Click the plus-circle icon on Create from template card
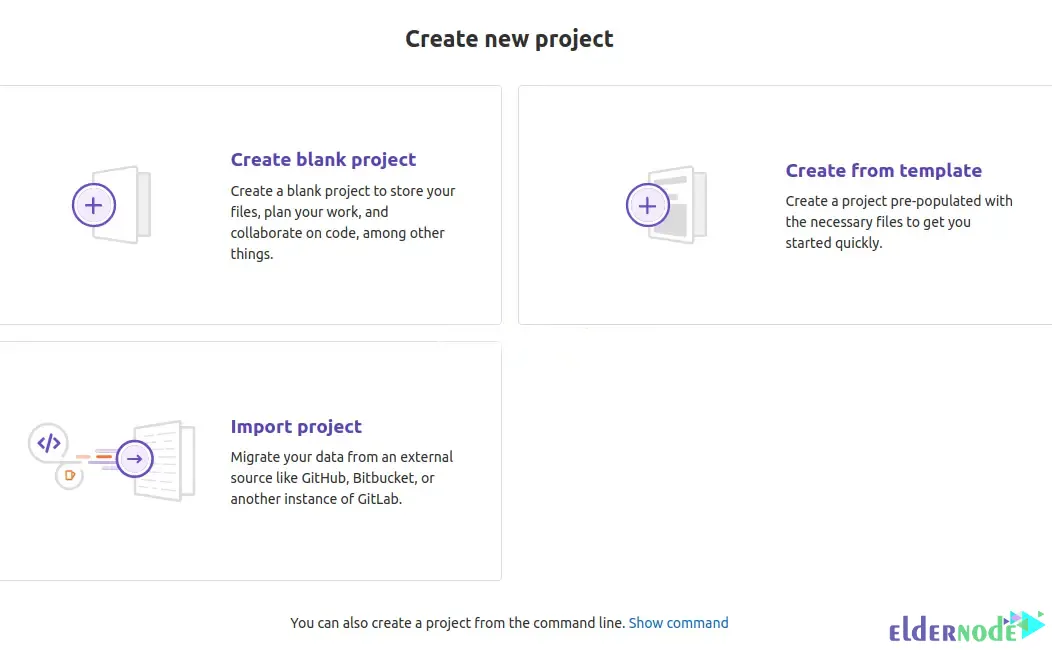The height and width of the screenshot is (650, 1052). pyautogui.click(x=648, y=205)
